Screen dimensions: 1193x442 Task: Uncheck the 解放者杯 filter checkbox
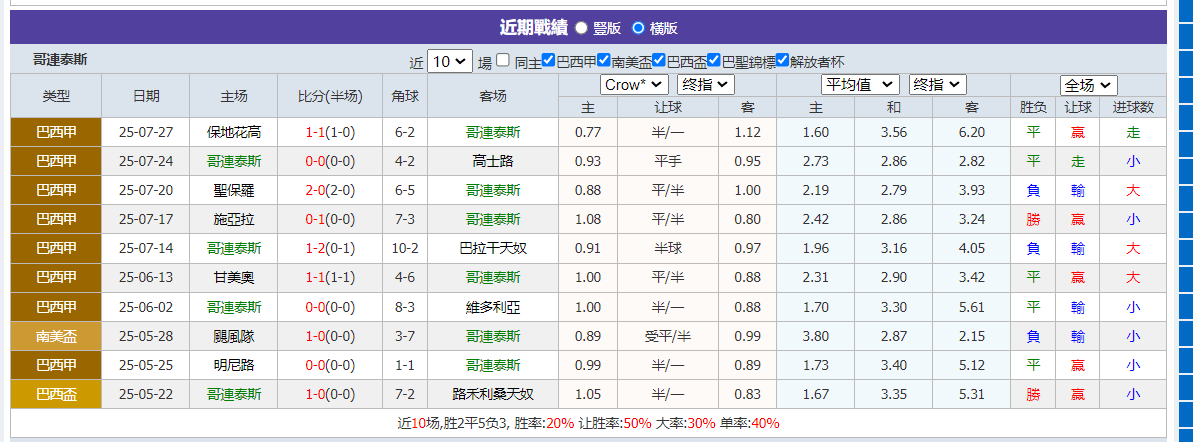click(x=782, y=60)
